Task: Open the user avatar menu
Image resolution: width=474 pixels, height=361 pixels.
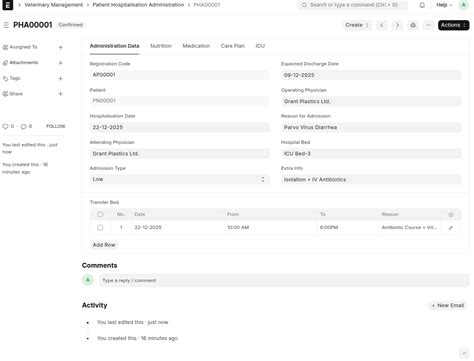Action: click(x=463, y=5)
